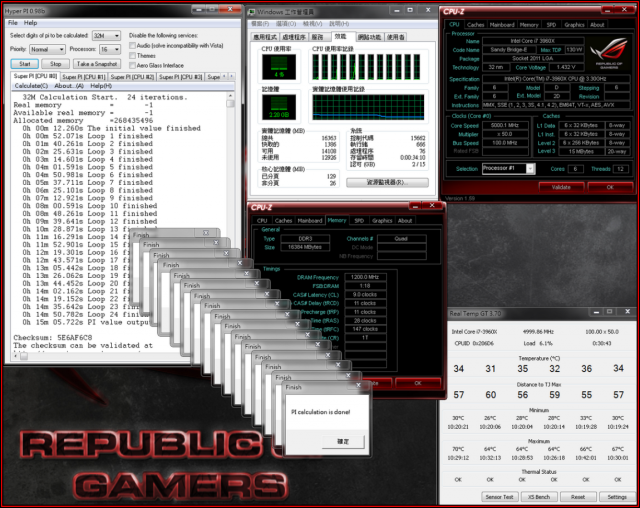
Task: Open the Mainboard tab in top CPU-Z
Action: tap(502, 25)
